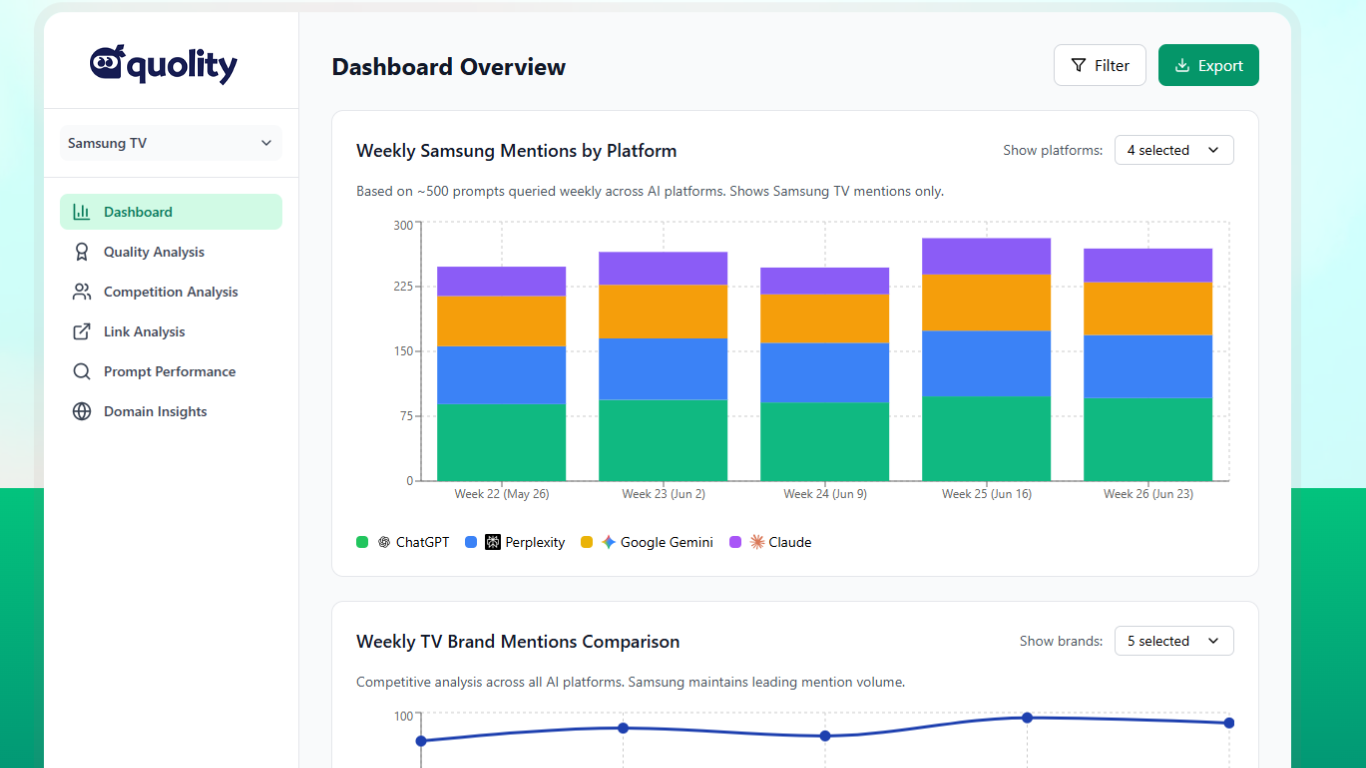
Task: Click the Perplexity legend label
Action: click(x=535, y=542)
